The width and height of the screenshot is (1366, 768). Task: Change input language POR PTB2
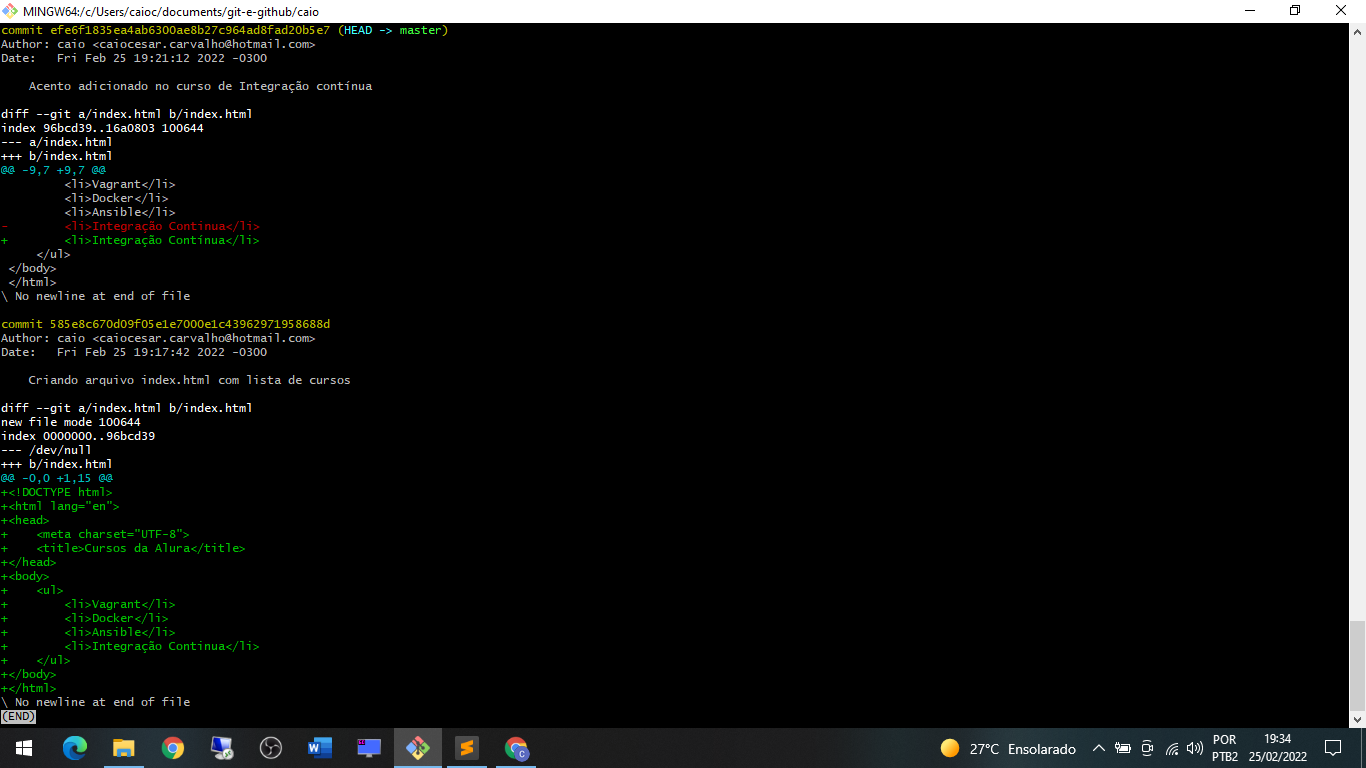pyautogui.click(x=1225, y=748)
